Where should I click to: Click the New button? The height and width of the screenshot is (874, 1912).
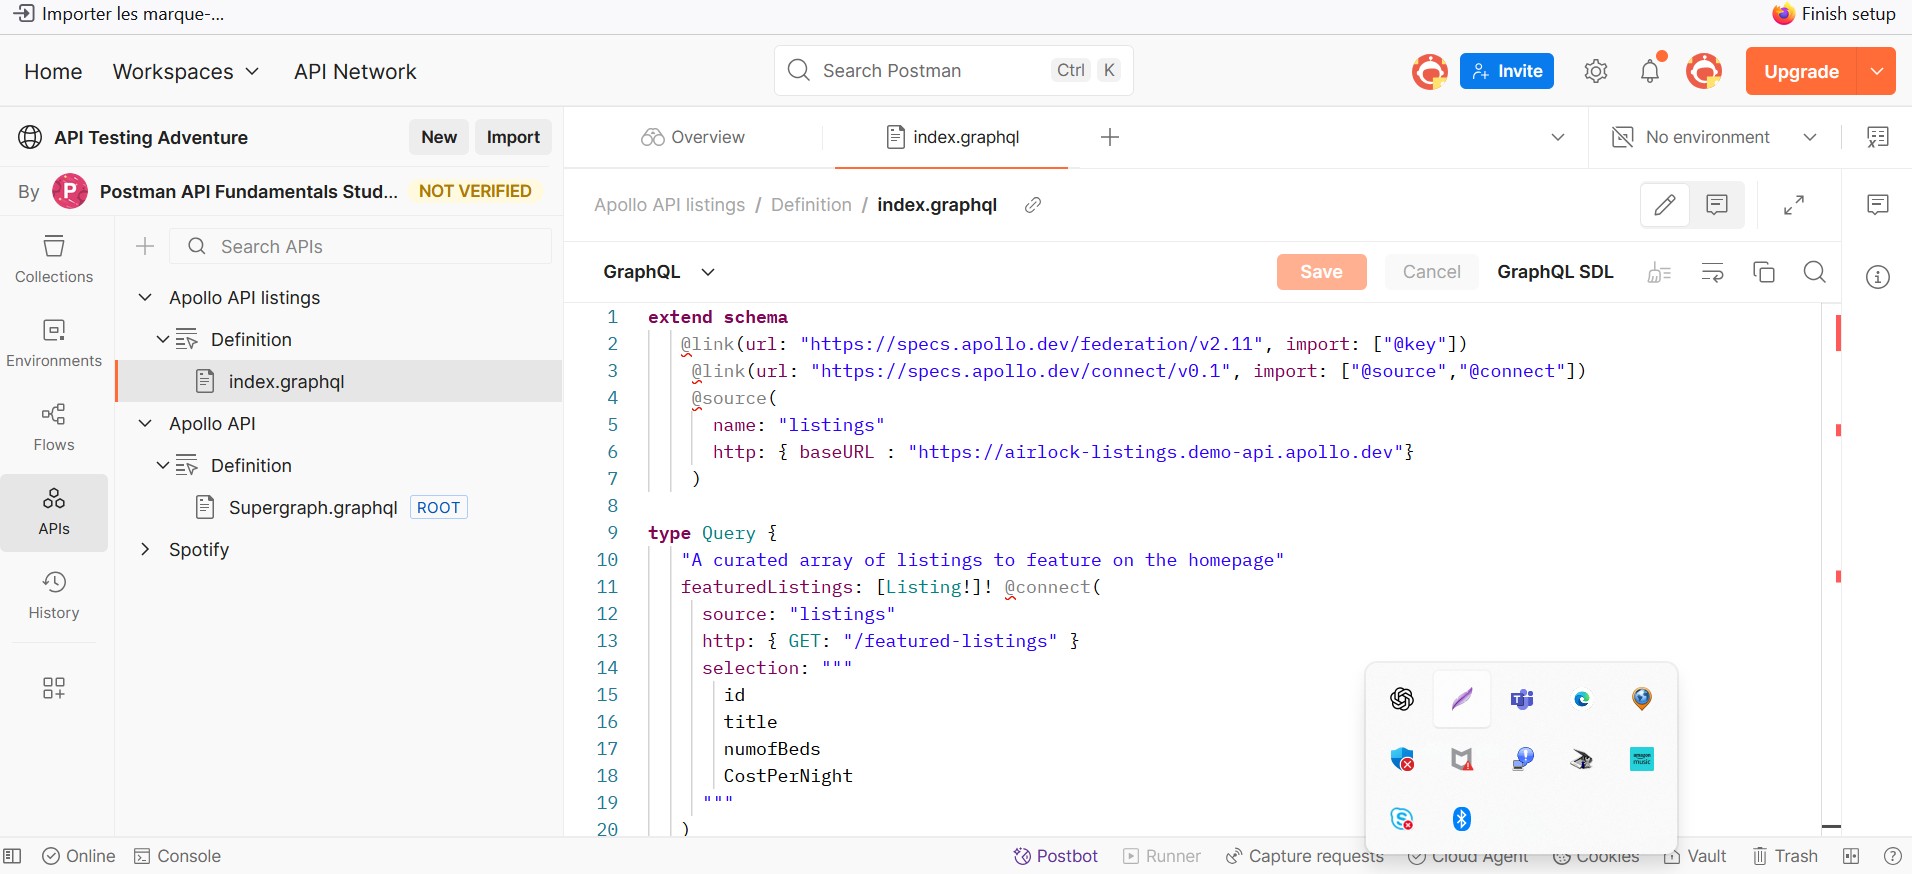(439, 137)
